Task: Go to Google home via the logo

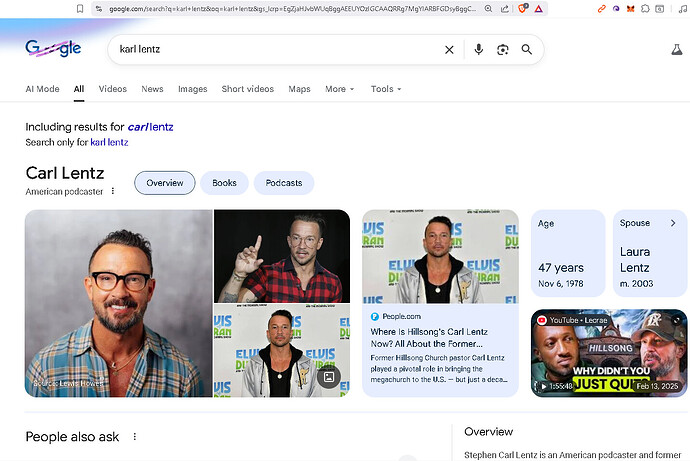Action: click(53, 48)
